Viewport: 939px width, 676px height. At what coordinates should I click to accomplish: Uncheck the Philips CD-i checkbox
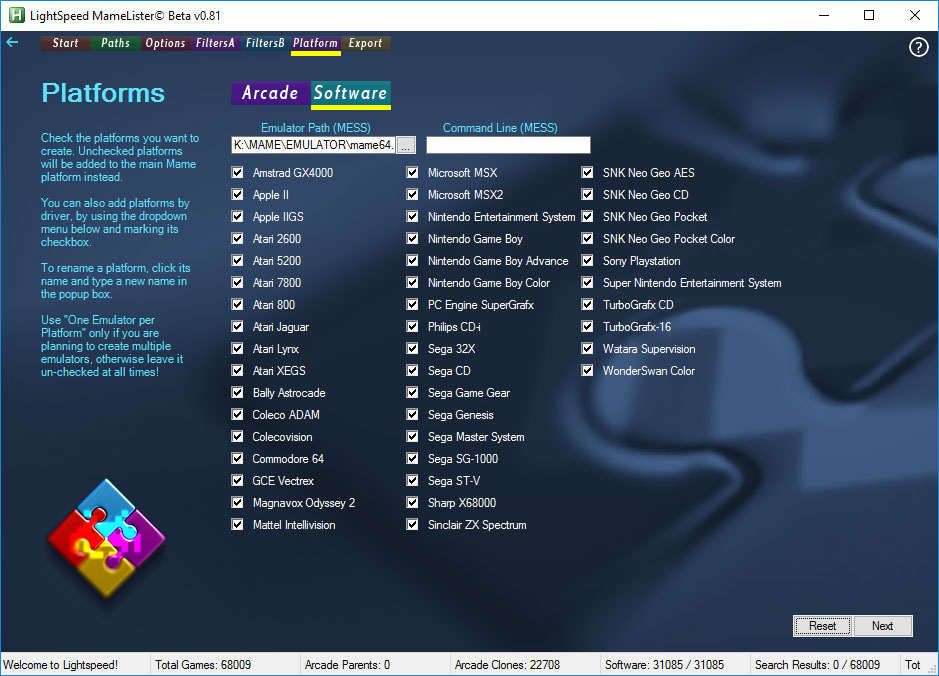coord(412,326)
